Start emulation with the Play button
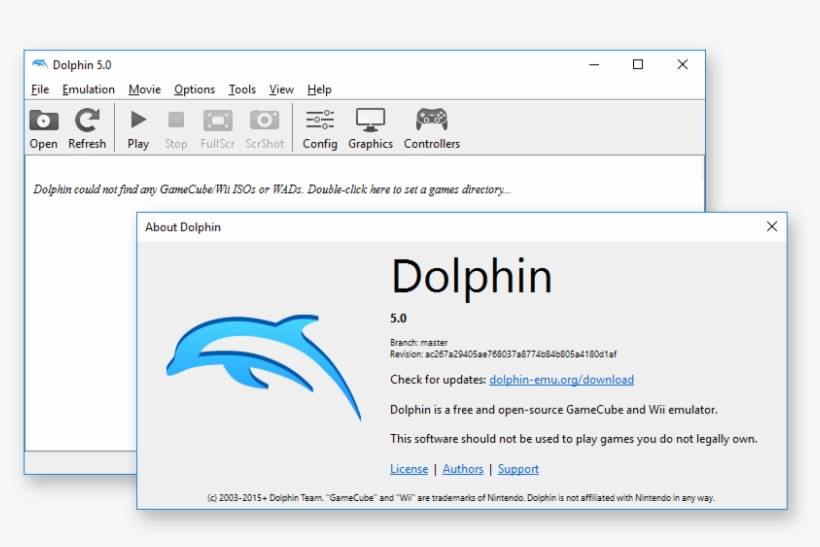Screen dimensions: 820x547 138,129
